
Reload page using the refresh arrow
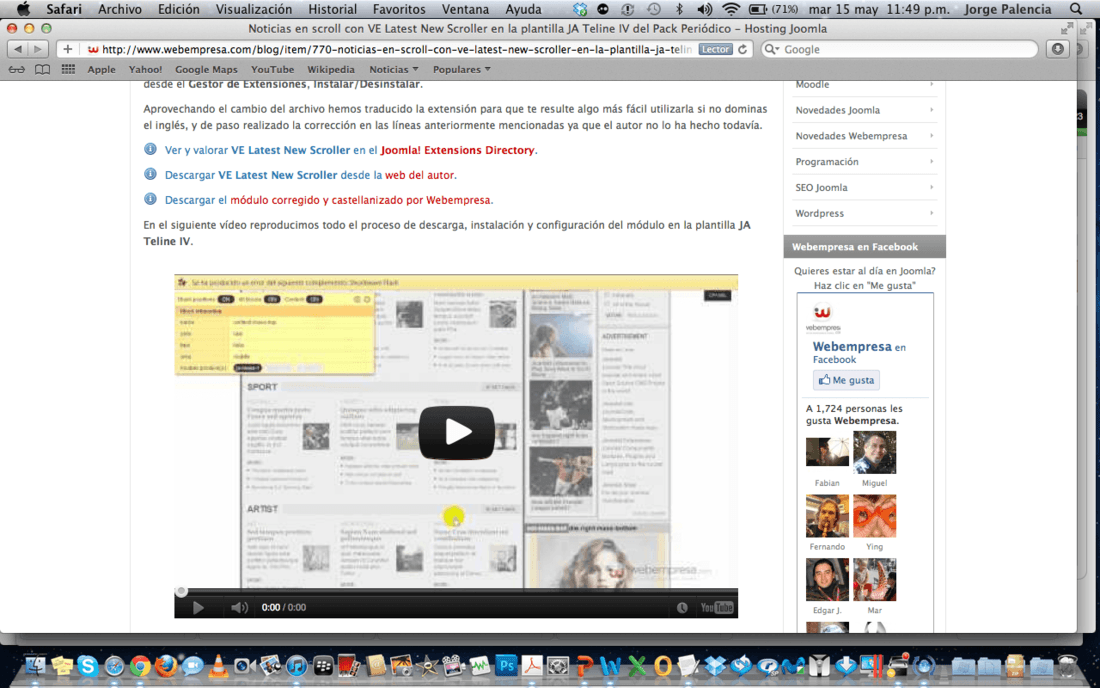coord(742,49)
